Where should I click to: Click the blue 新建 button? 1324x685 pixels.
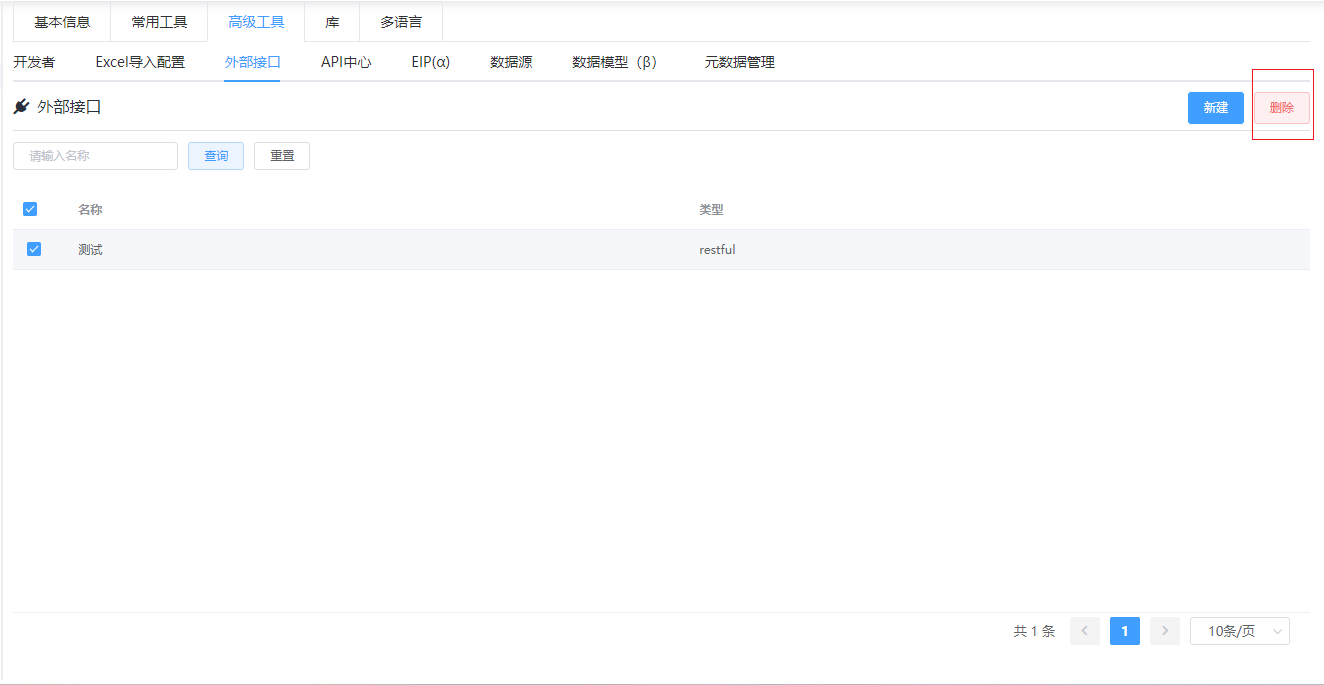[1216, 108]
